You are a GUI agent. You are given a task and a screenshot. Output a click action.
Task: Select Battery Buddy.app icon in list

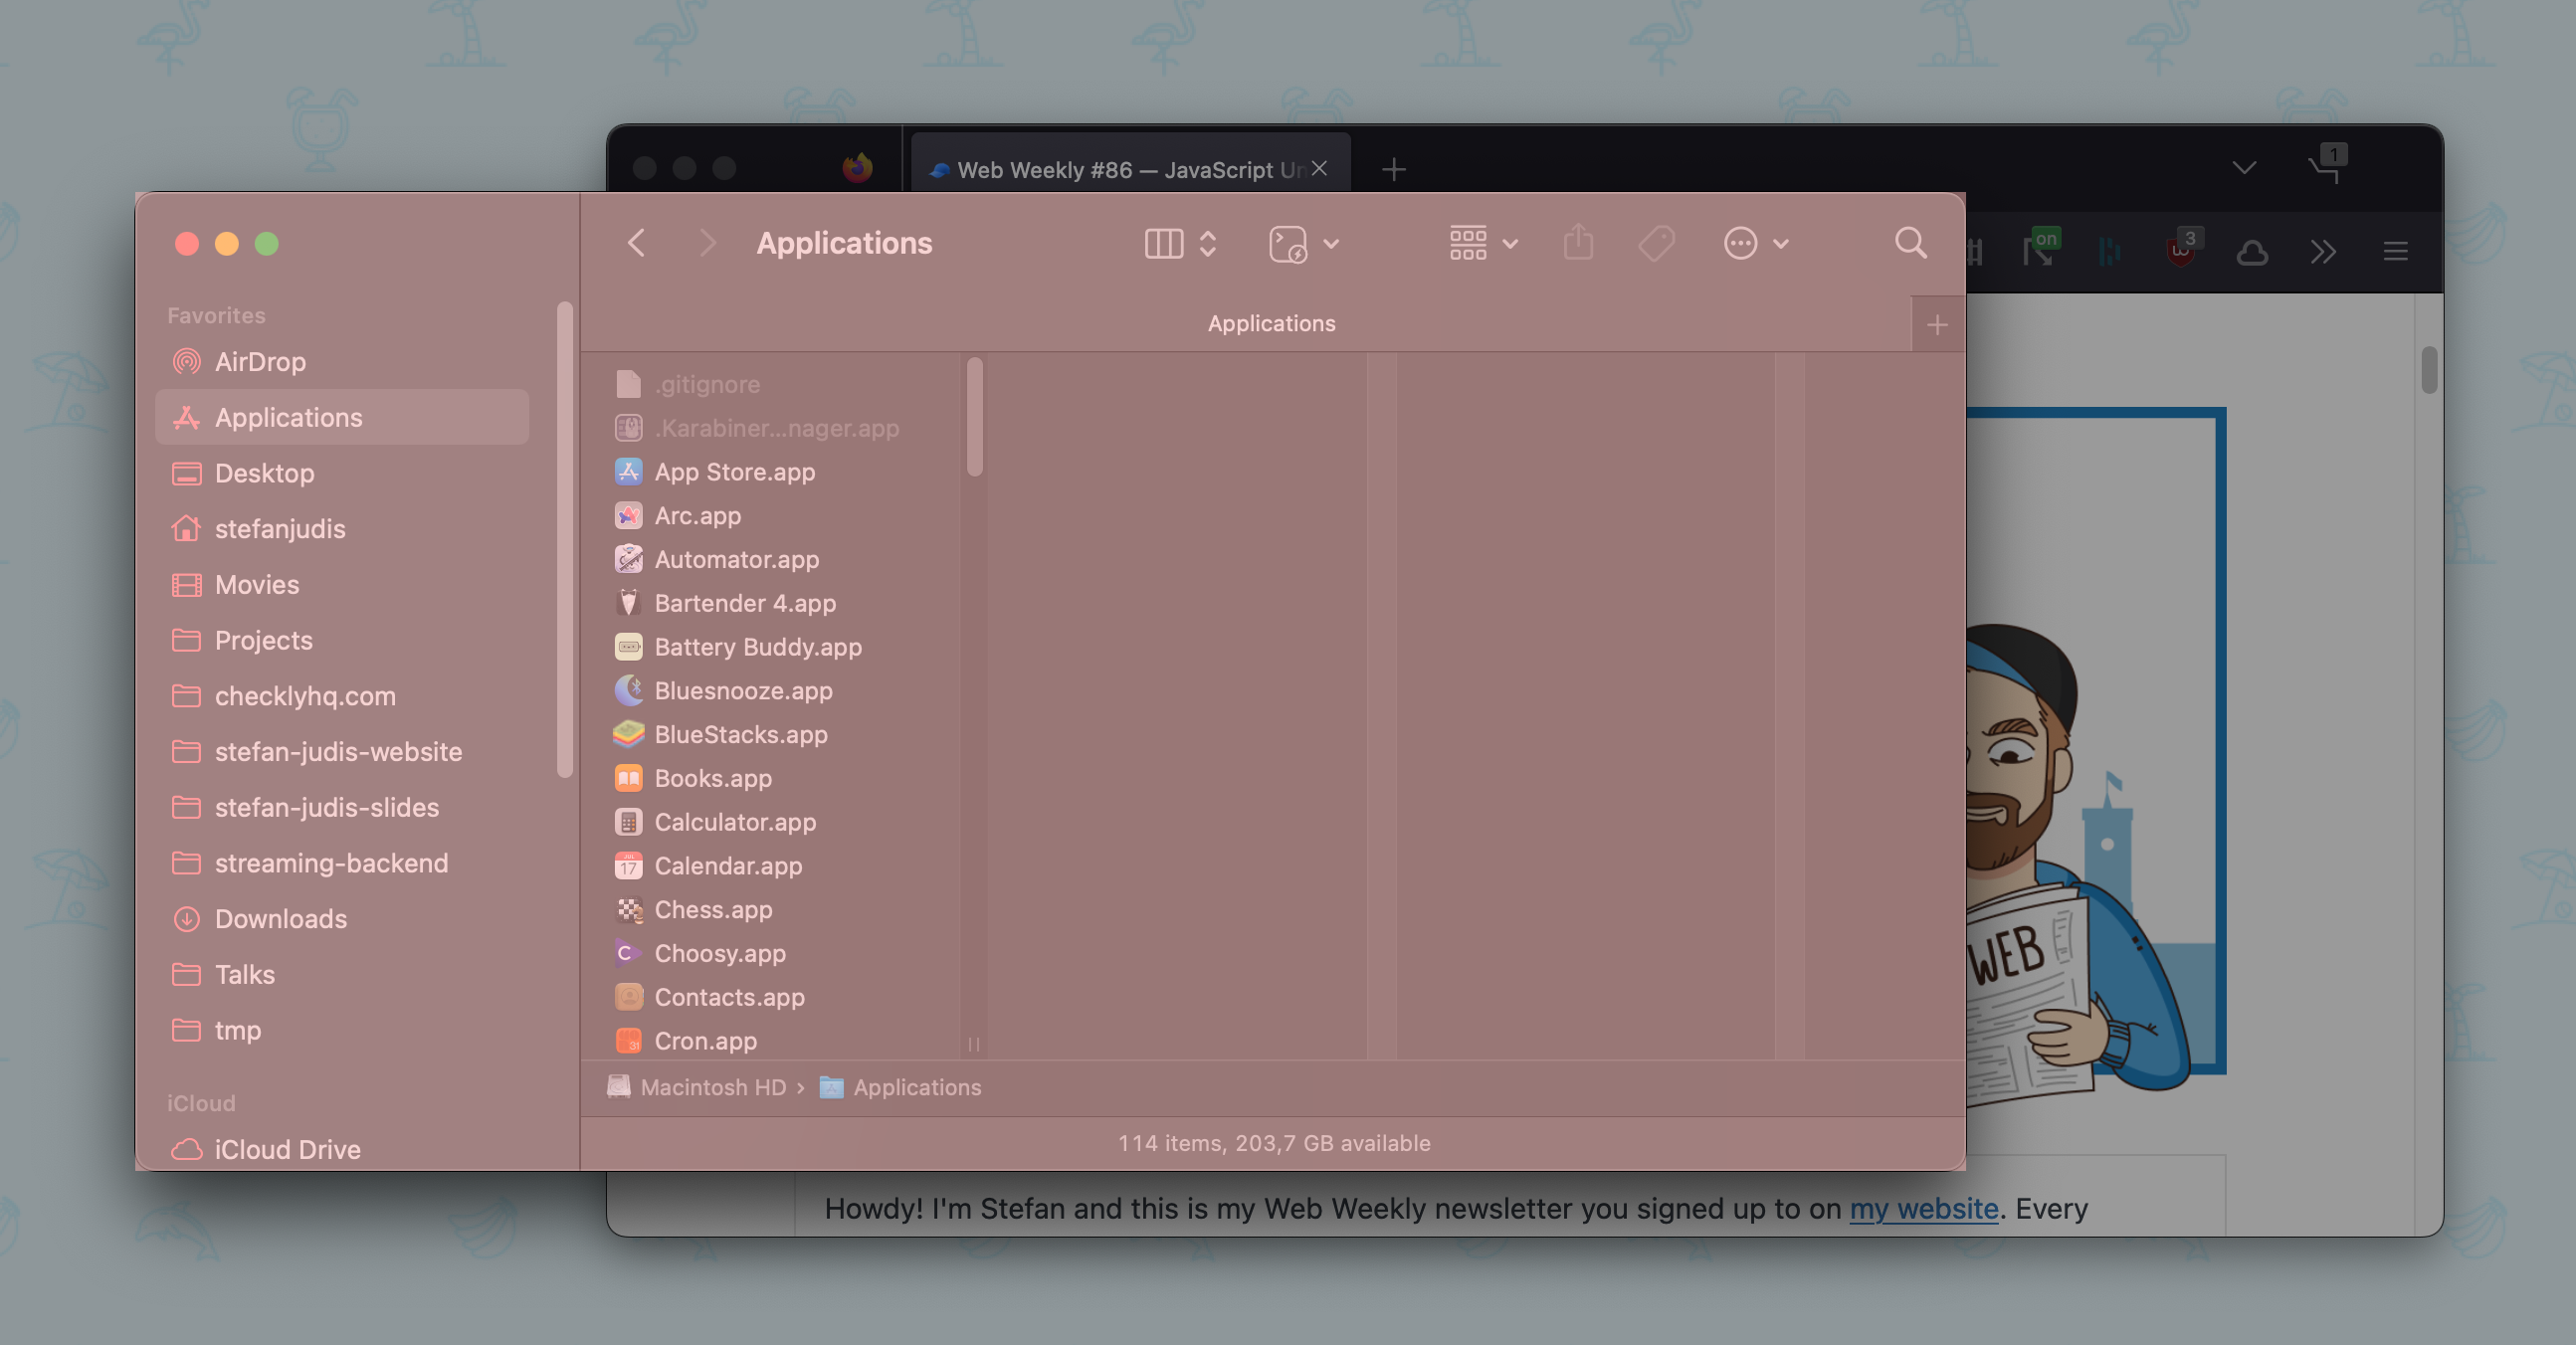click(628, 647)
